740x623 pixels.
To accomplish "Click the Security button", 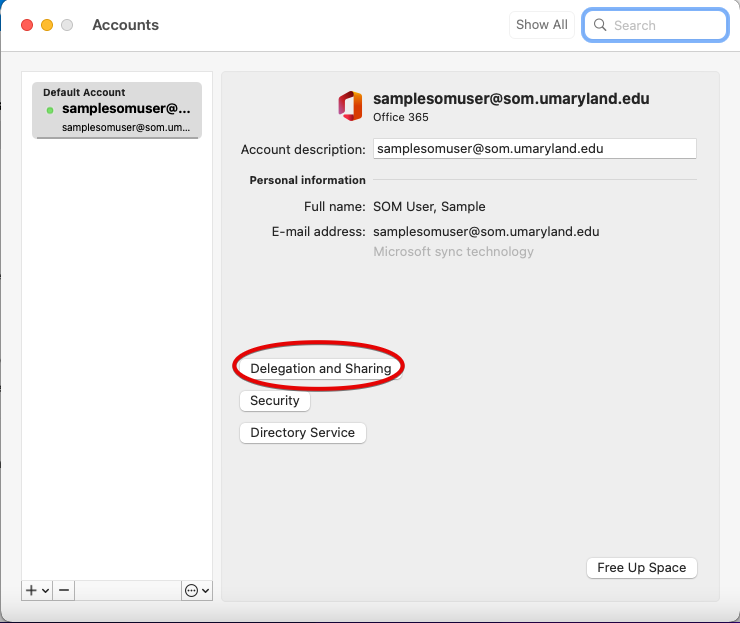I will pyautogui.click(x=274, y=401).
